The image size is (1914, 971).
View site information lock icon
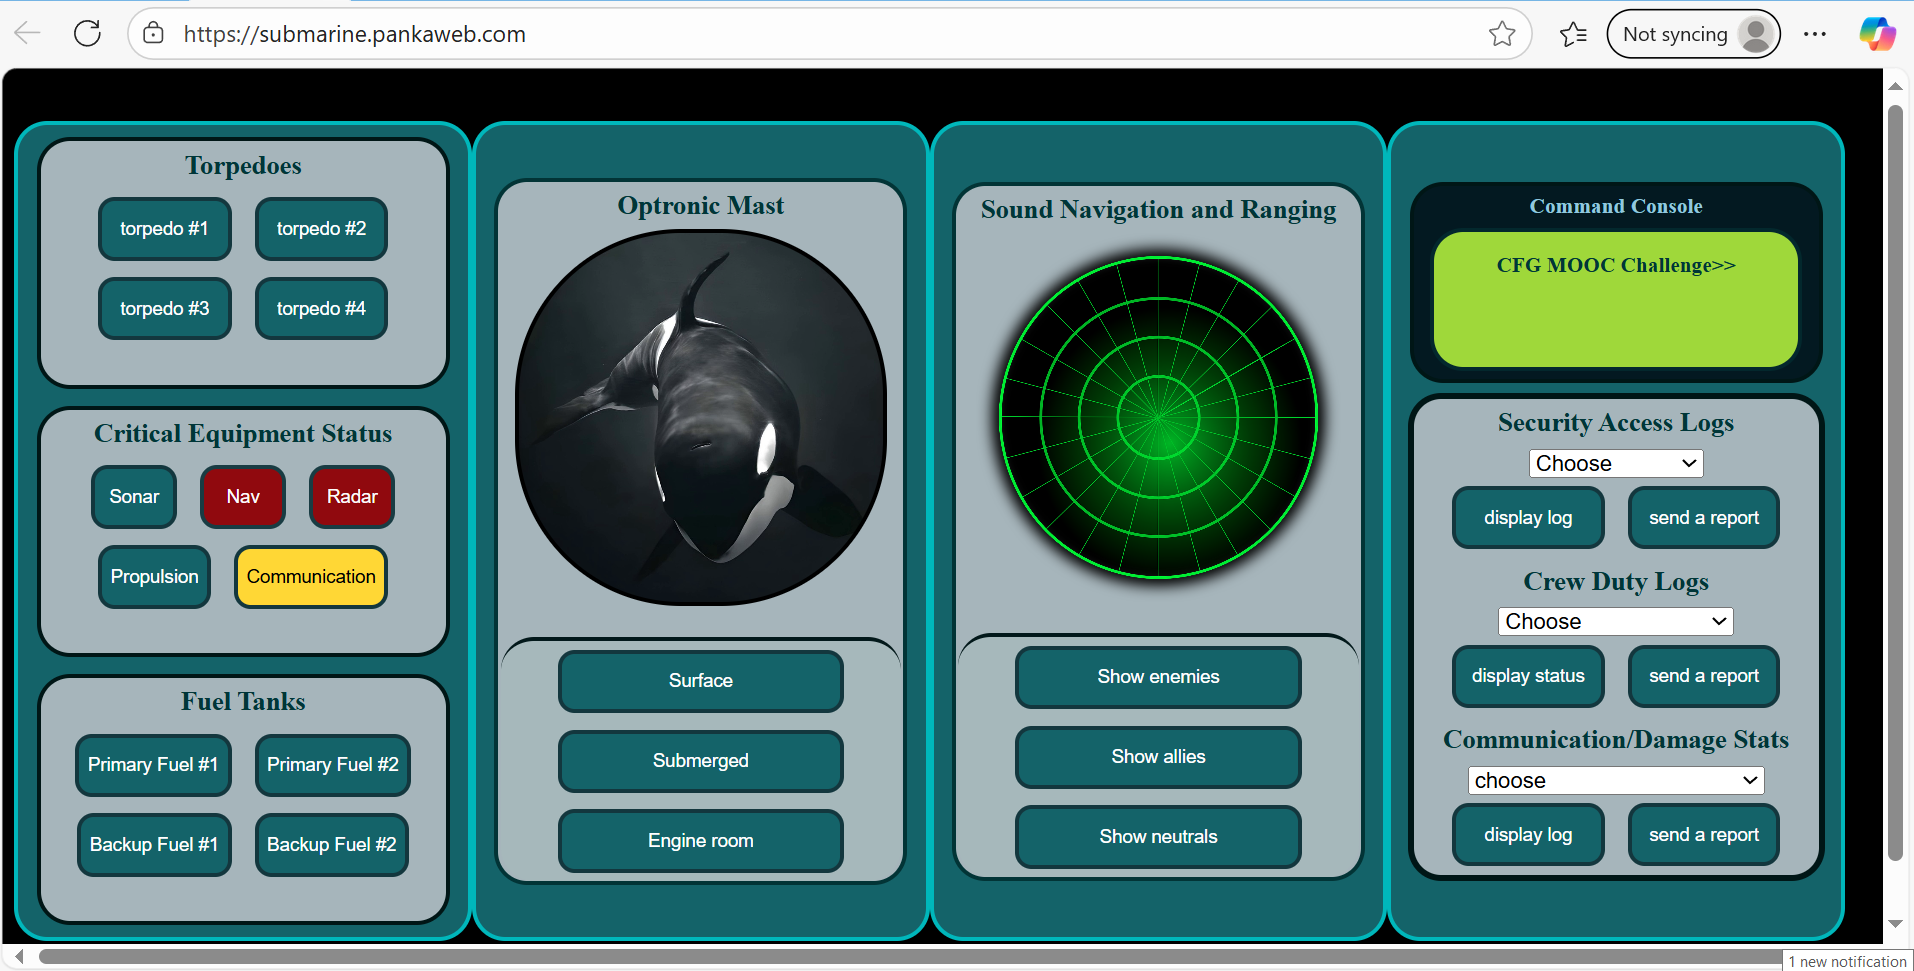click(x=153, y=34)
